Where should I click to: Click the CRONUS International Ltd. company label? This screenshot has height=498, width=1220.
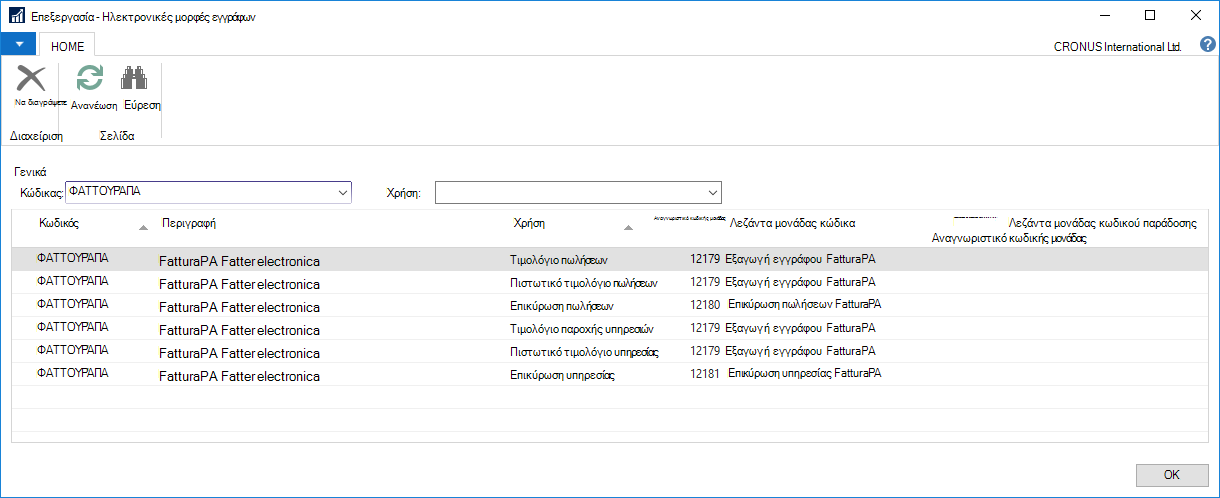(1118, 46)
